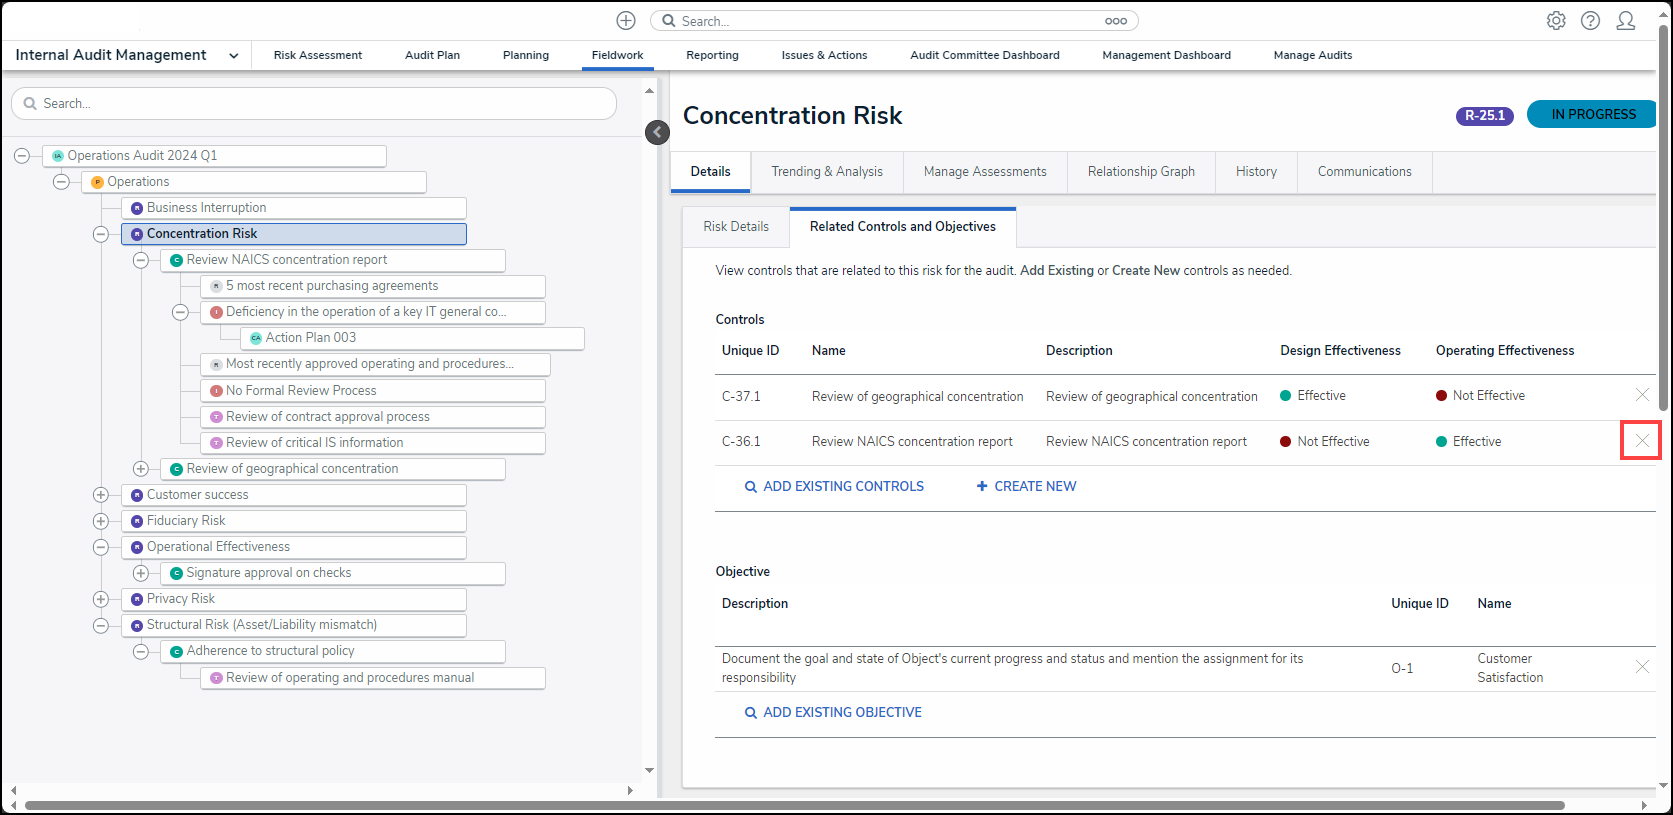
Task: Remove Customer Satisfaction objective with X icon
Action: 1641,667
